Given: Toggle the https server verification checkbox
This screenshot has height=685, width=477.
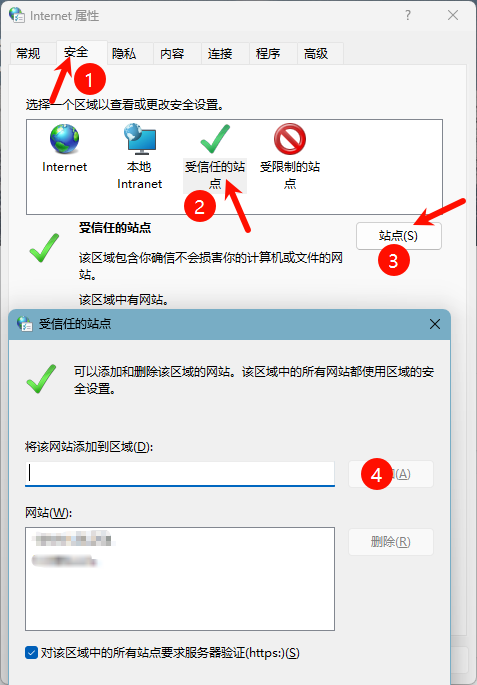Looking at the screenshot, I should (31, 653).
